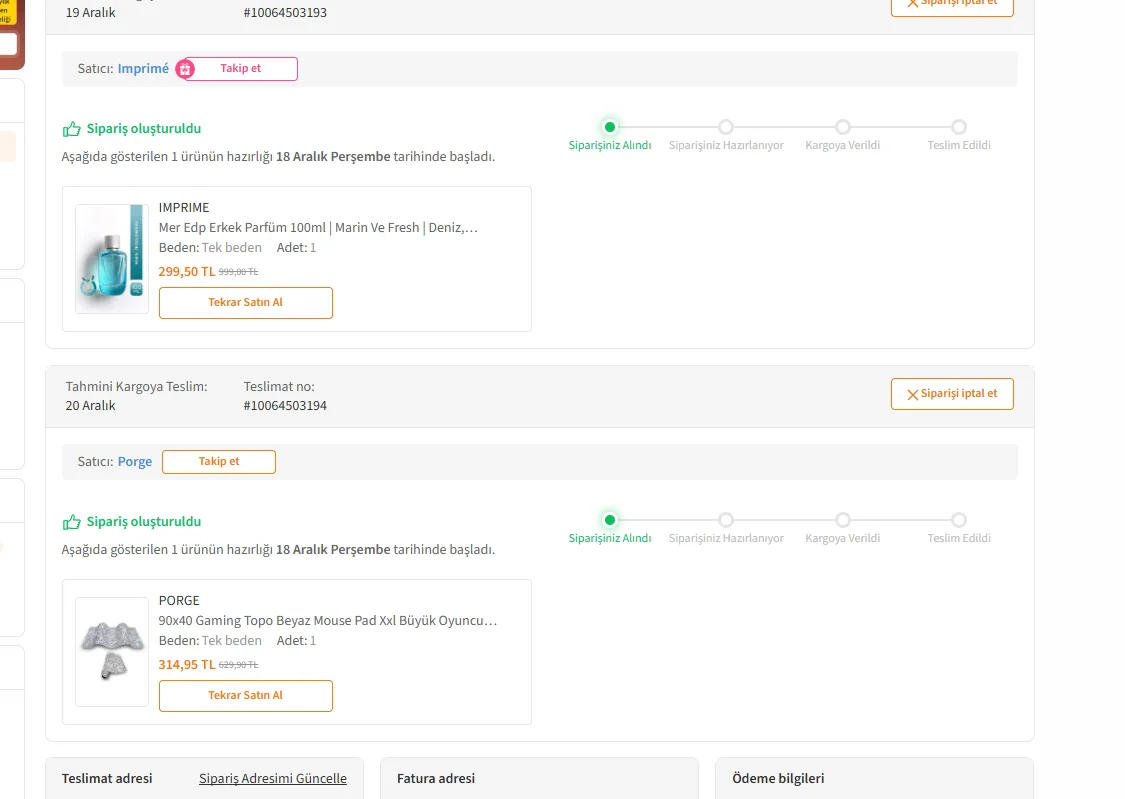This screenshot has width=1125, height=799.
Task: Click the 'Teslim Edildi' step circle for Imprimé order
Action: (x=959, y=127)
